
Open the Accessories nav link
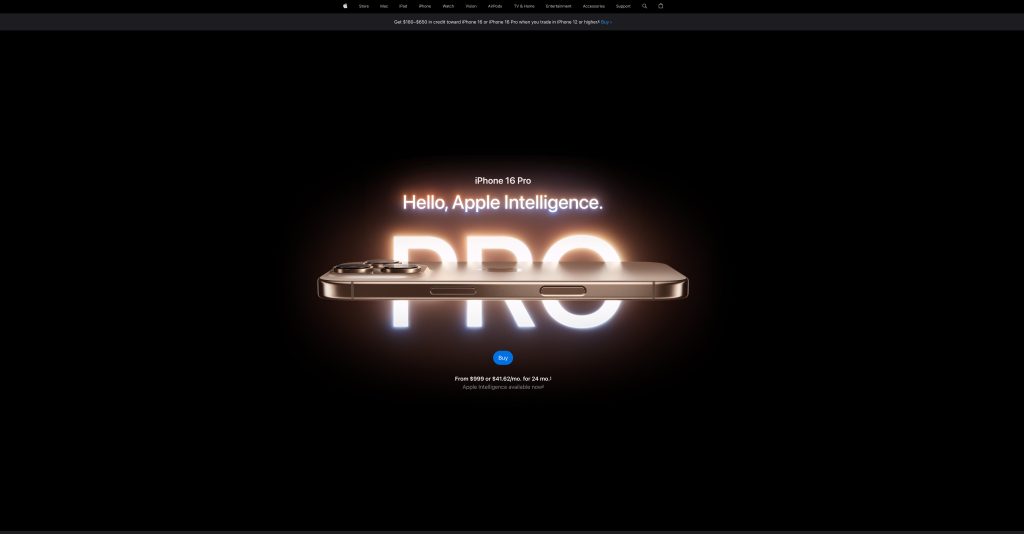point(594,6)
